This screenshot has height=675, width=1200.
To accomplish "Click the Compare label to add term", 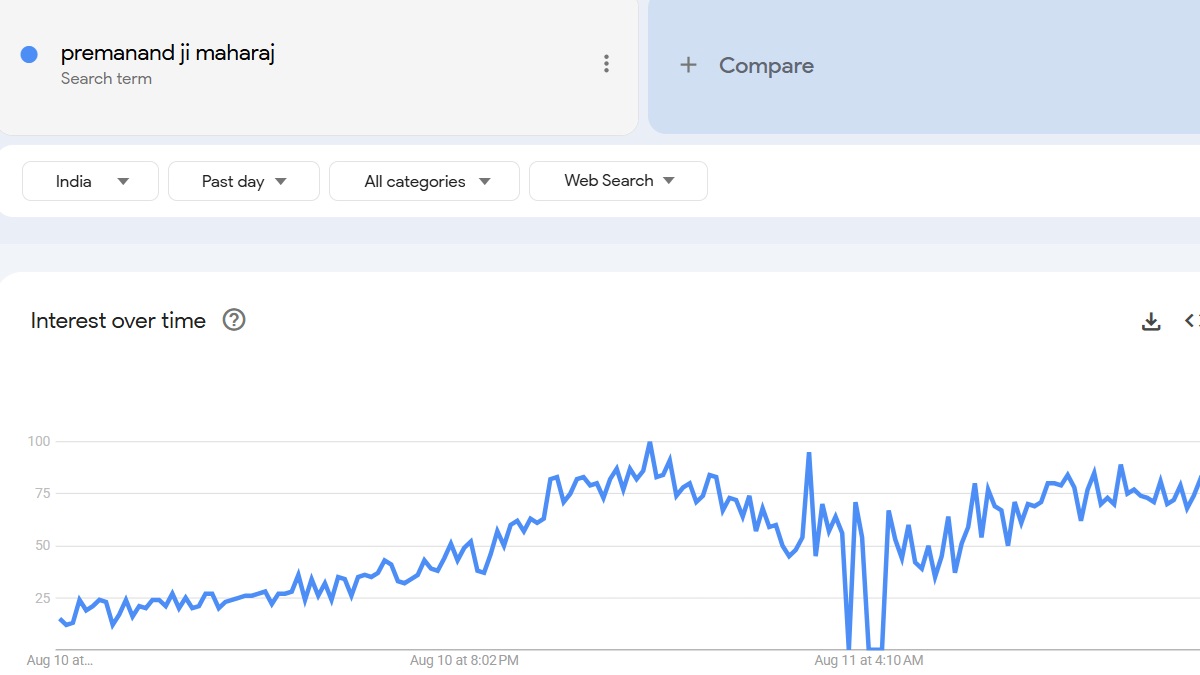I will tap(766, 66).
